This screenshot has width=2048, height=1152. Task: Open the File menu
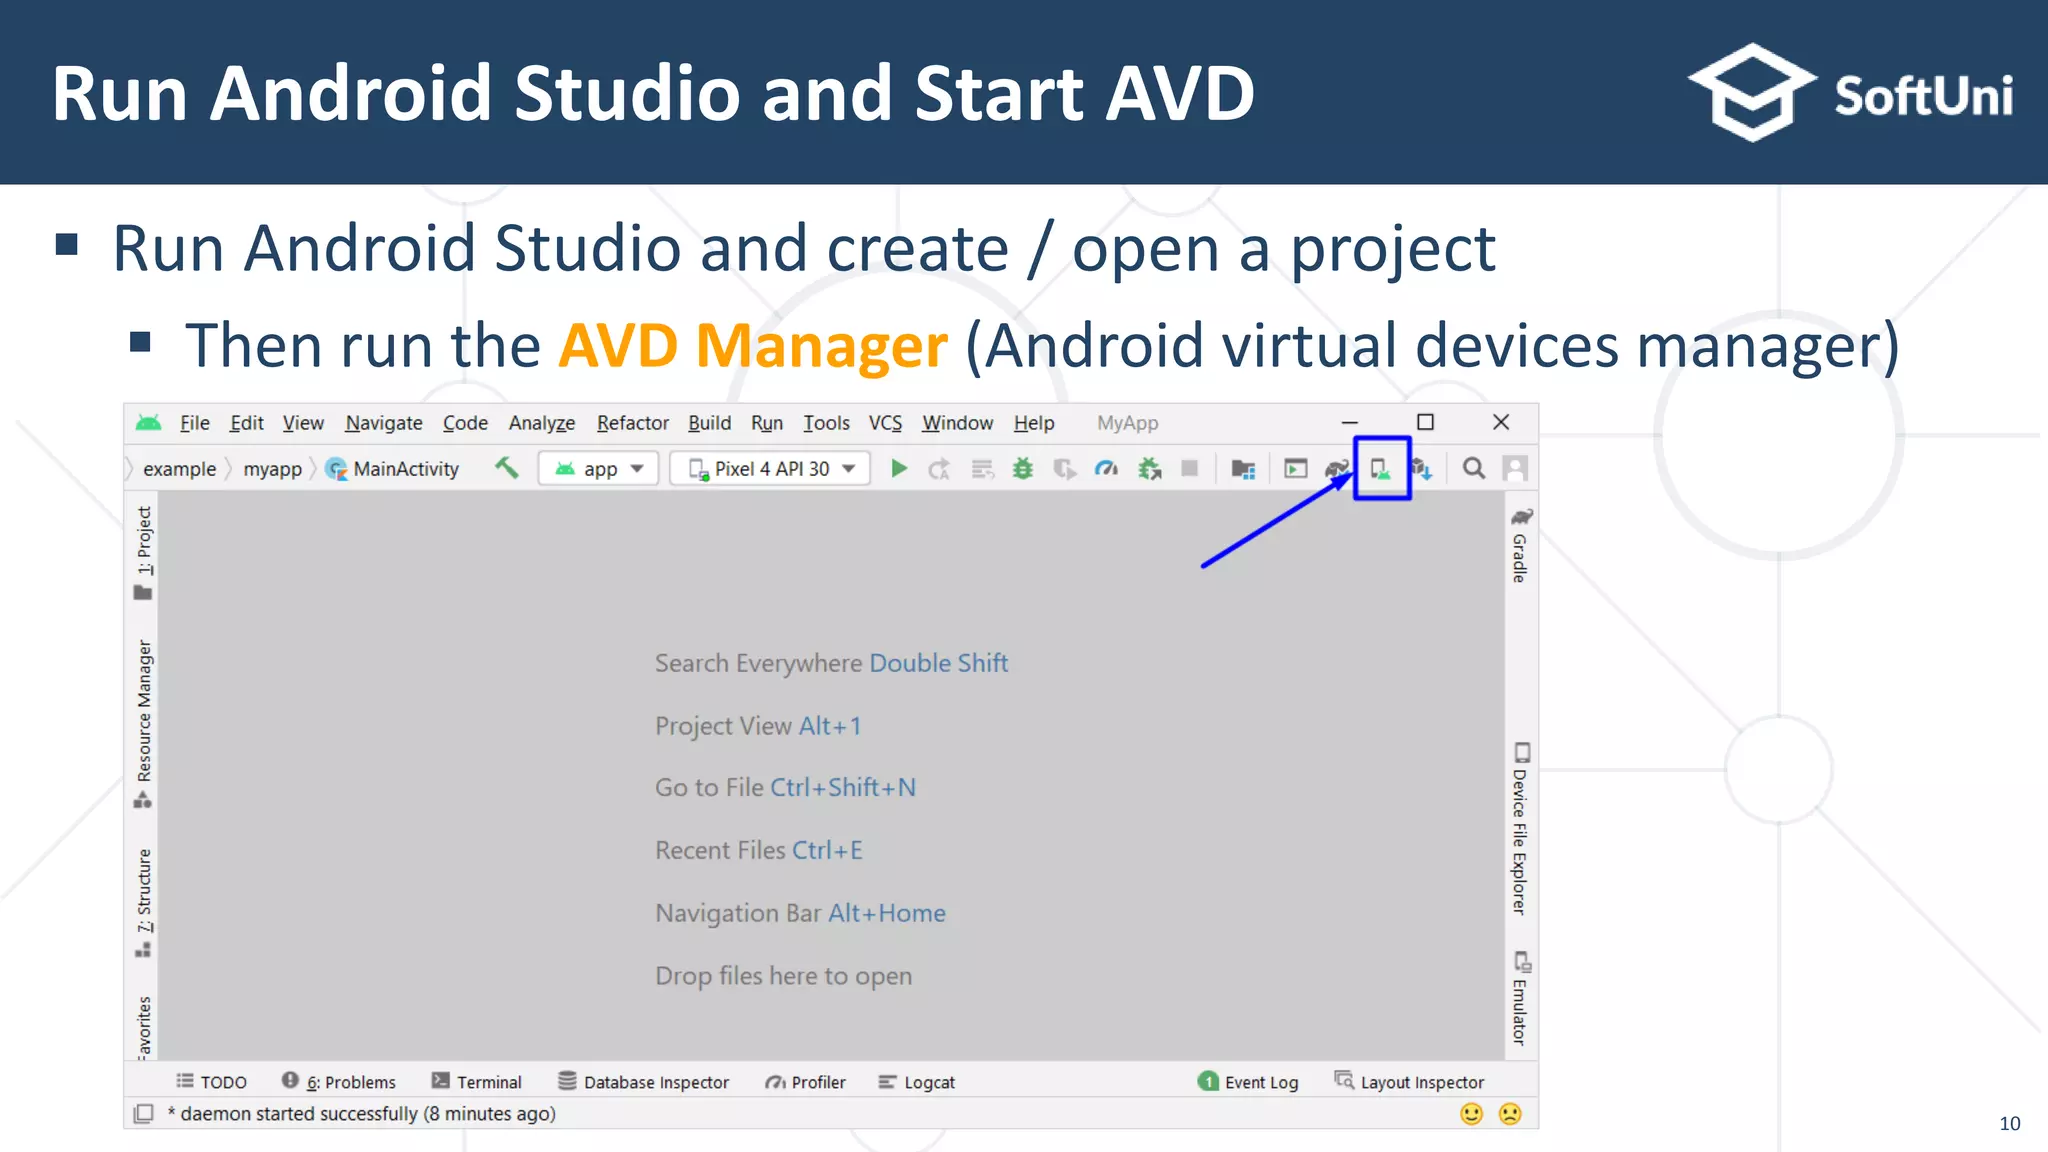pos(195,423)
